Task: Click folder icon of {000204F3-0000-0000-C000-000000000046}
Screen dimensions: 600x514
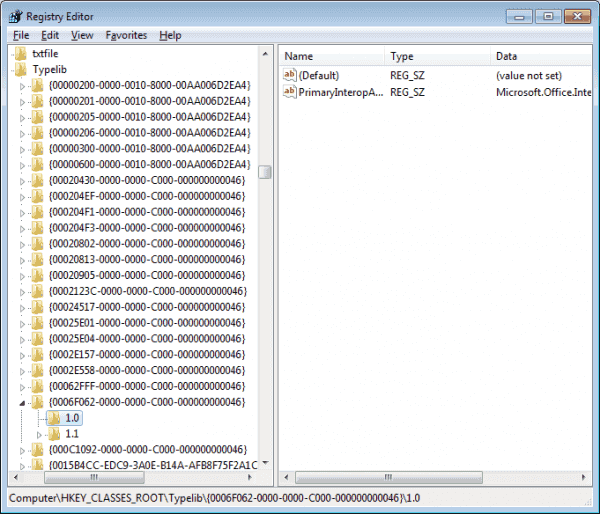Action: coord(38,228)
